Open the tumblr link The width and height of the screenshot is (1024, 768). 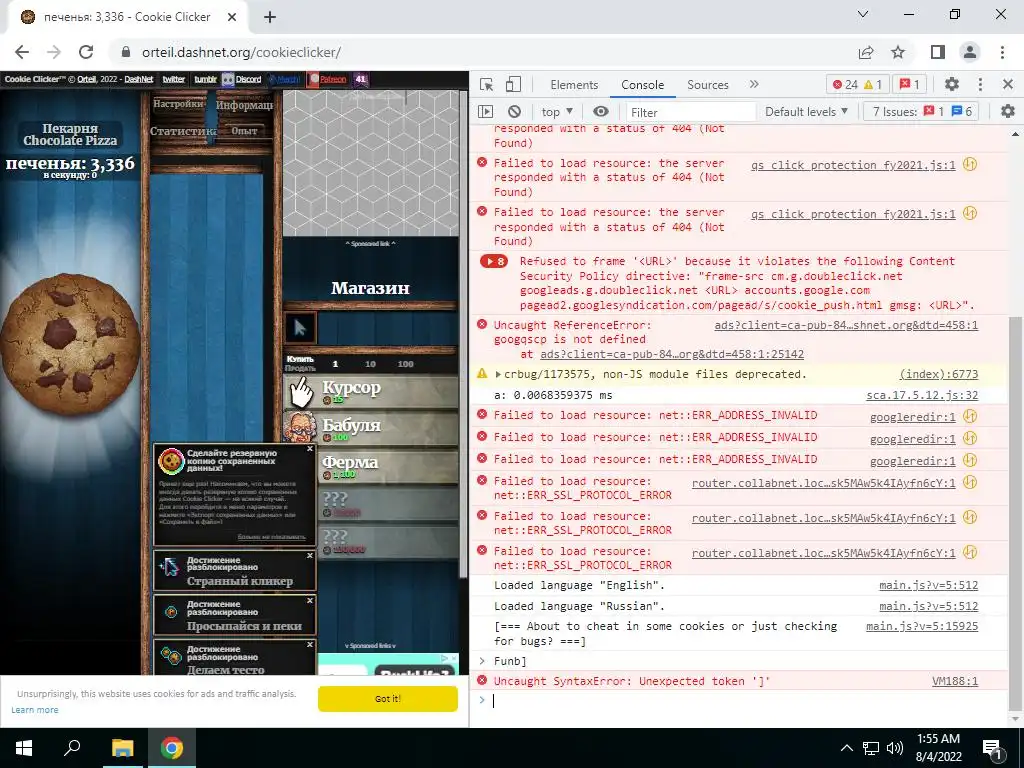click(206, 80)
